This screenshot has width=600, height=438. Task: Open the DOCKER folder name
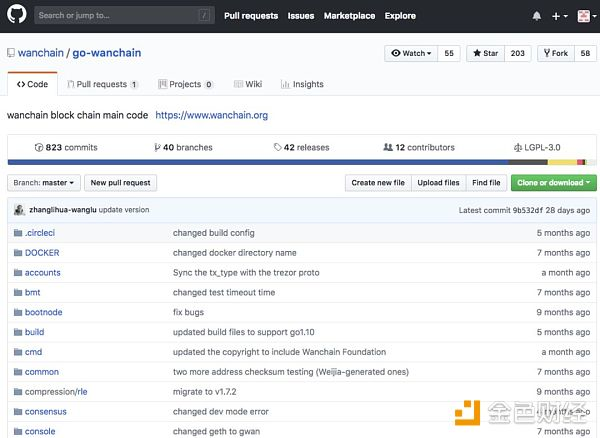click(x=42, y=252)
